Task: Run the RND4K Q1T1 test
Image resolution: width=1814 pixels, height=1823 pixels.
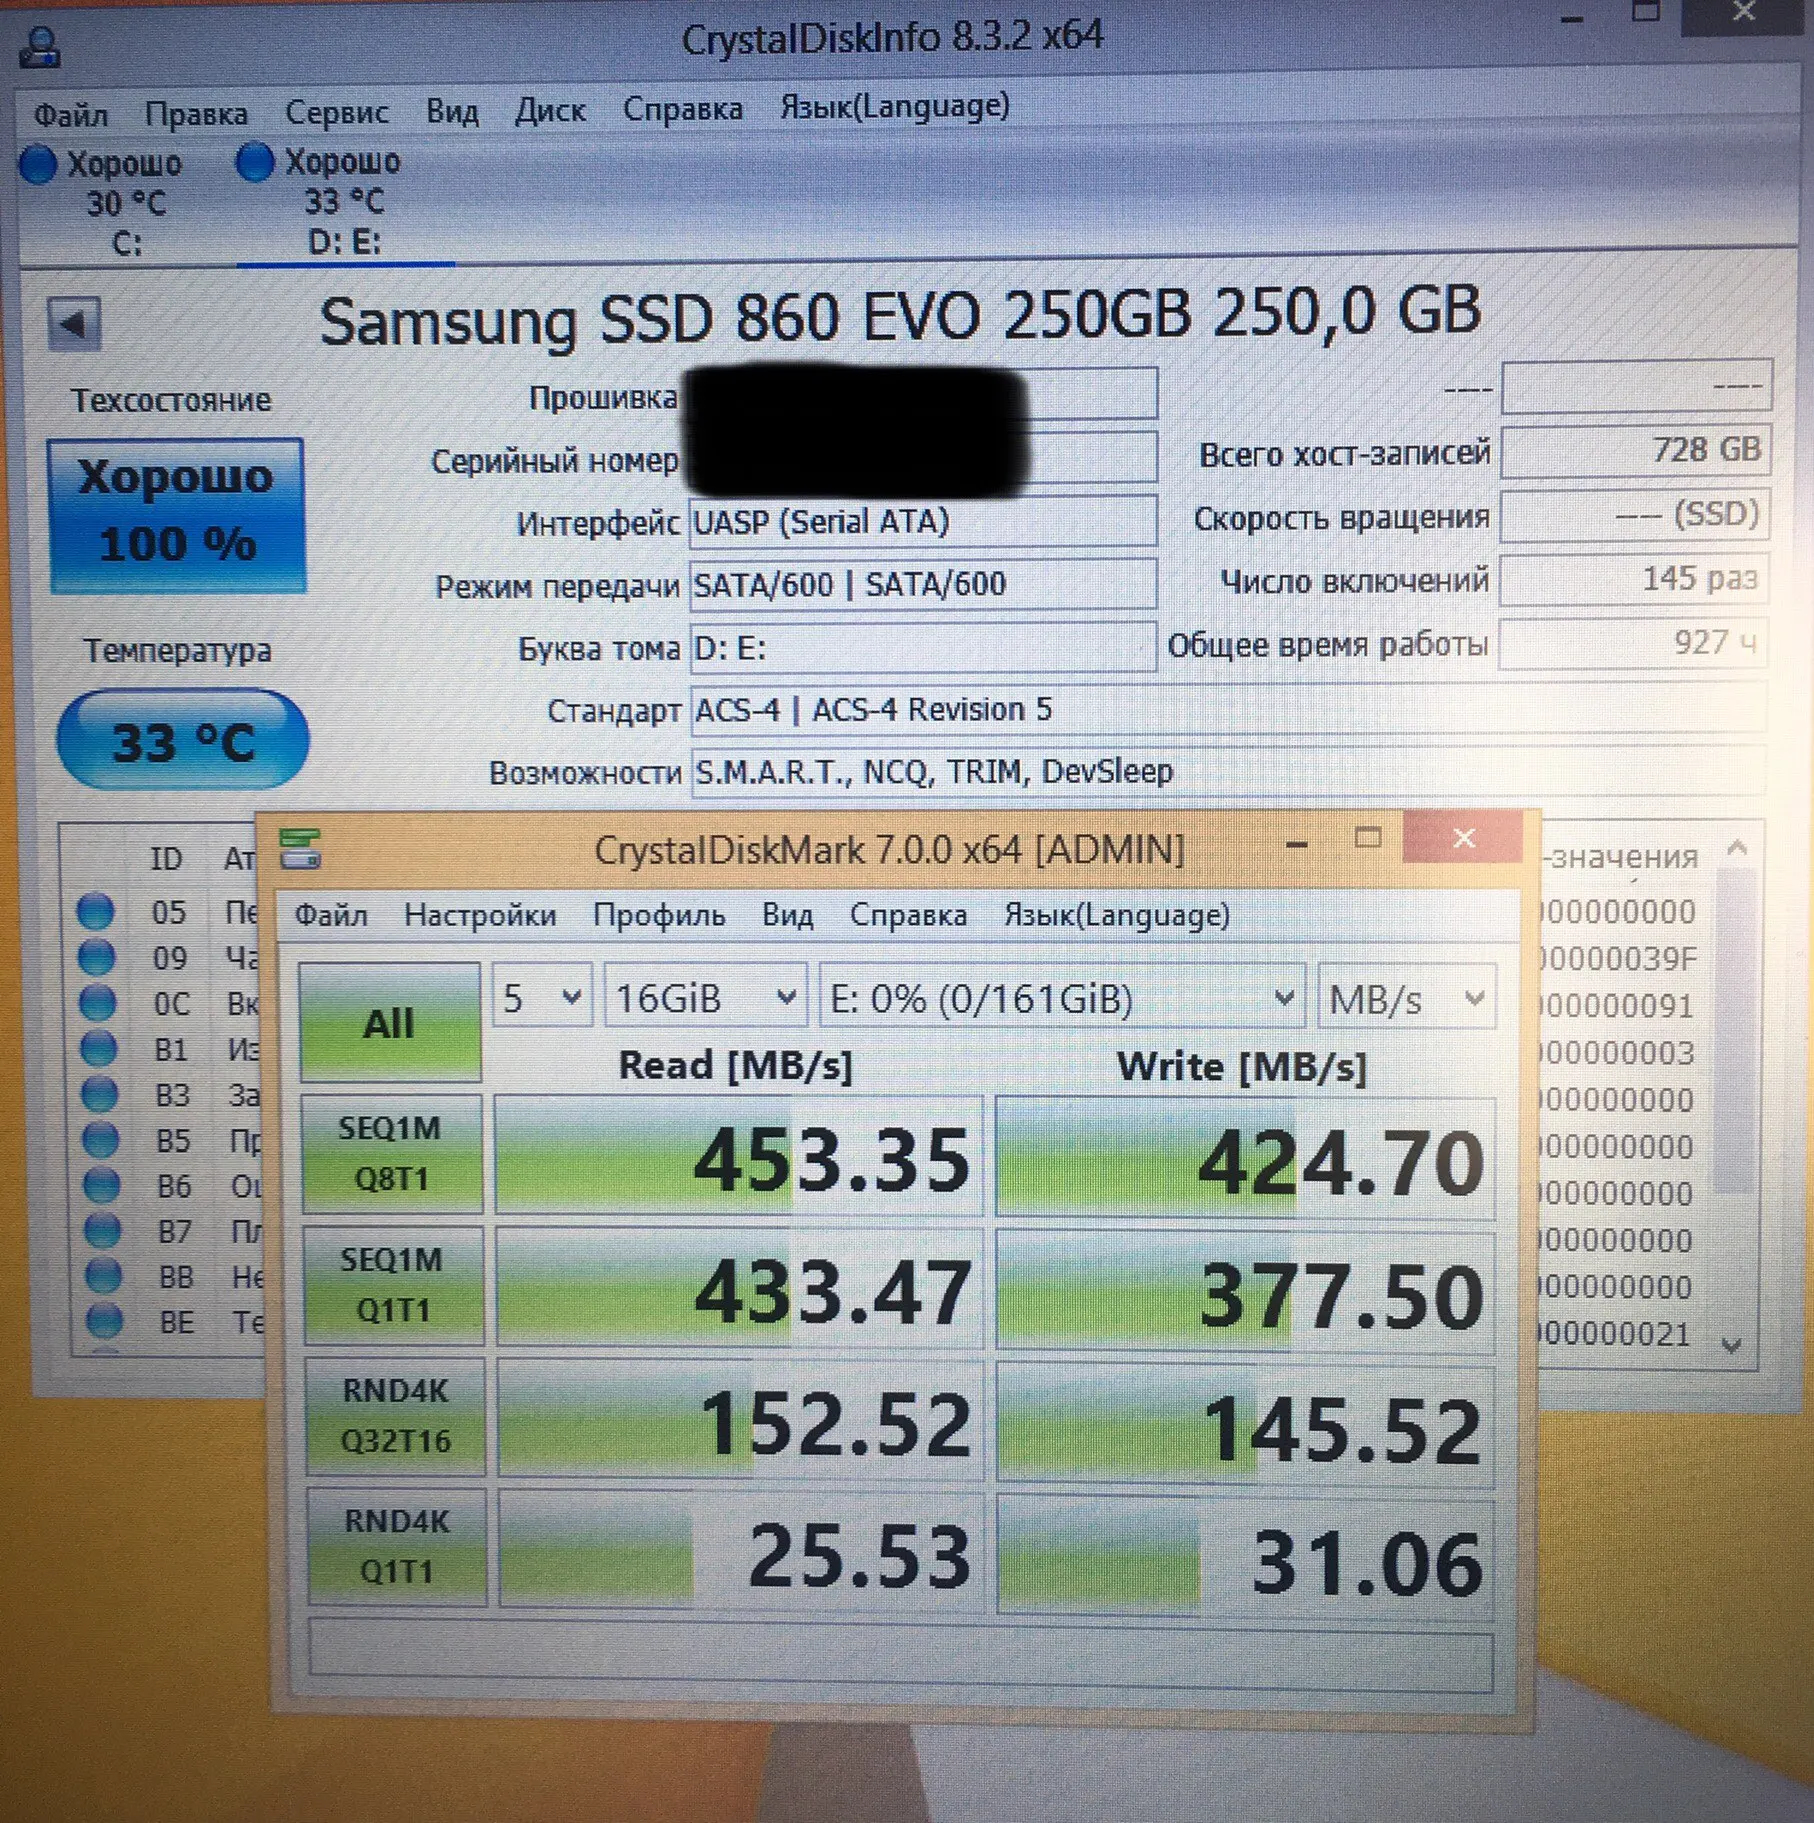Action: point(398,1547)
